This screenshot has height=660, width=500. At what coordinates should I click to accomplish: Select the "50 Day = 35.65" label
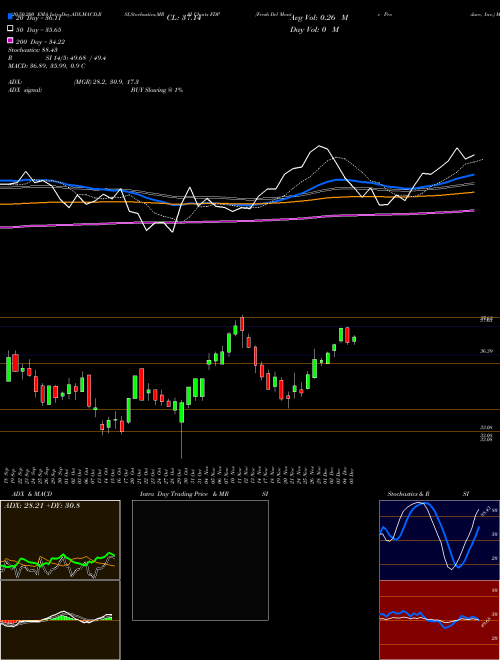pyautogui.click(x=39, y=30)
